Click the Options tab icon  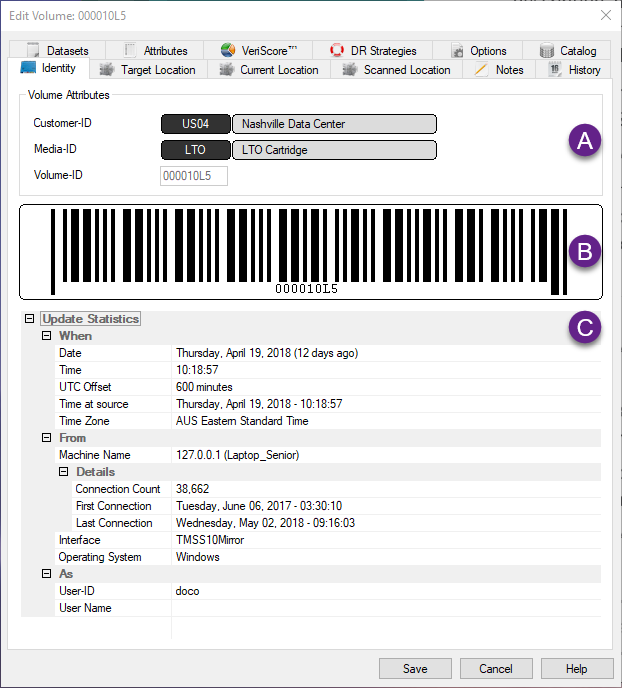pyautogui.click(x=458, y=50)
